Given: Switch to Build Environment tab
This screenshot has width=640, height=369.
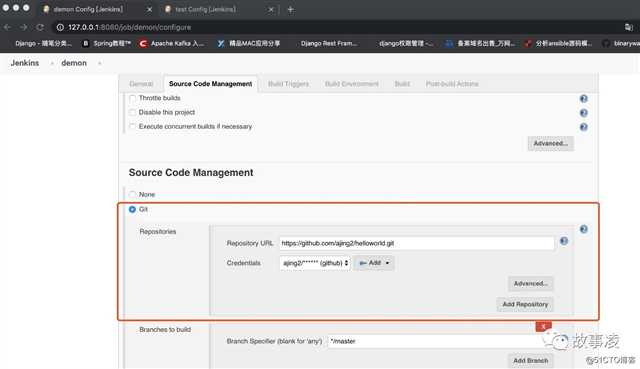Looking at the screenshot, I should point(352,84).
